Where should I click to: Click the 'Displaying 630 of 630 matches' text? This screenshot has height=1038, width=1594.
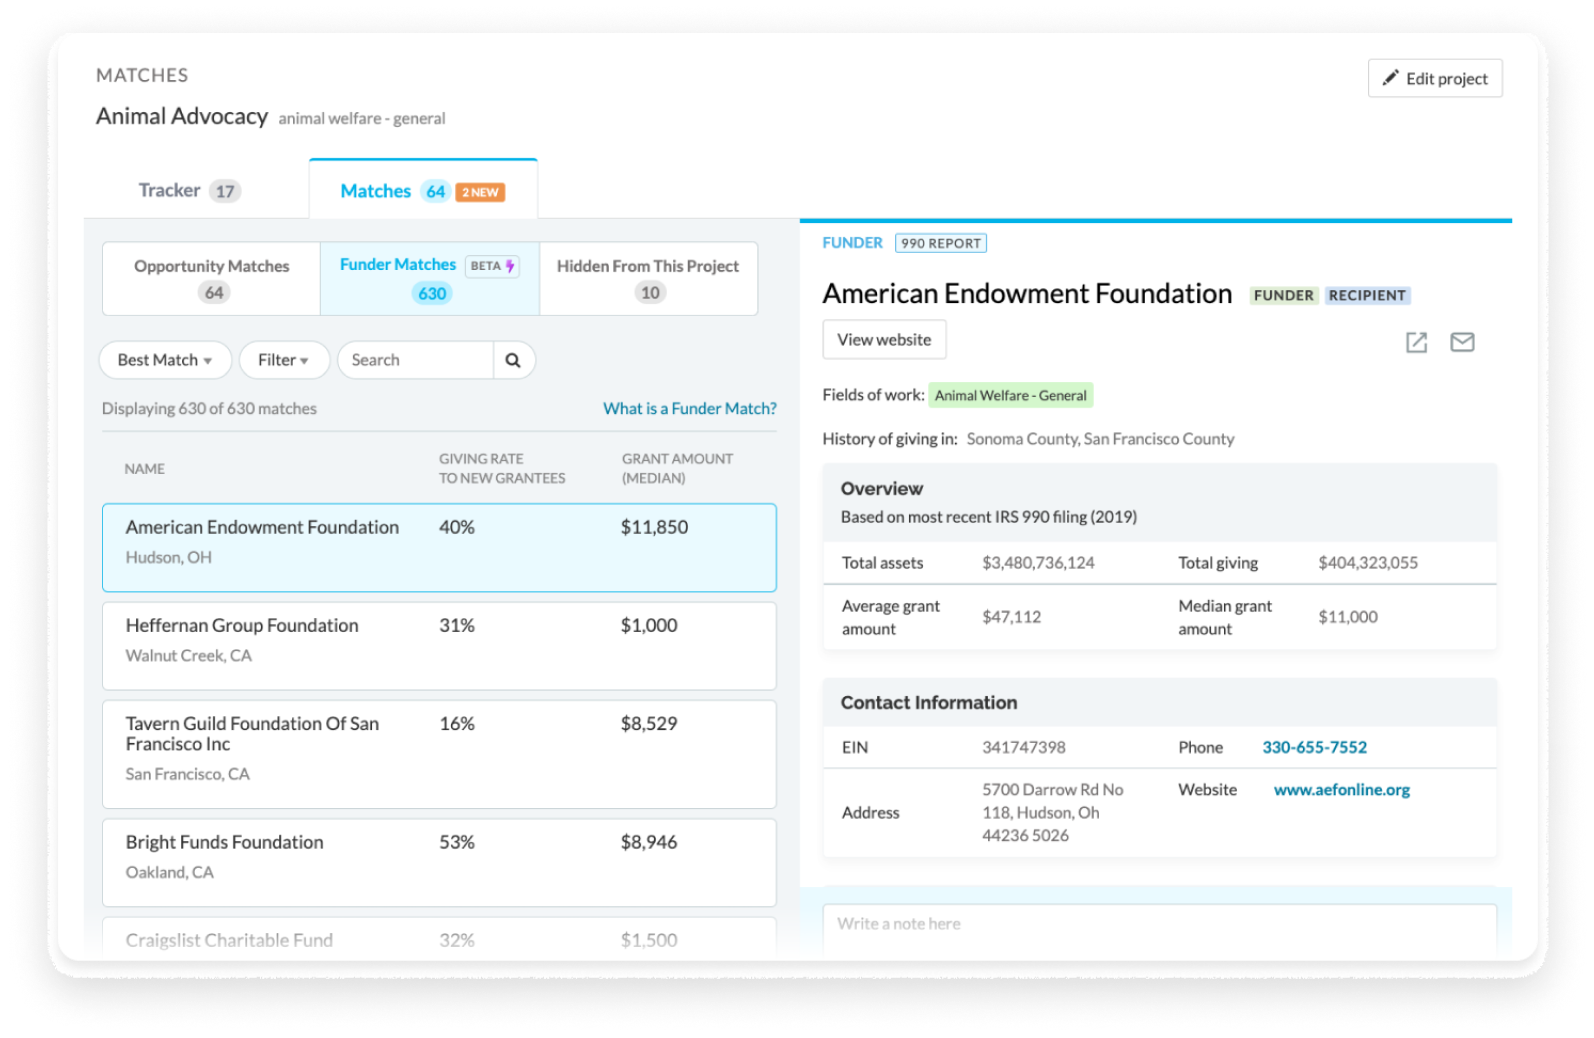209,408
